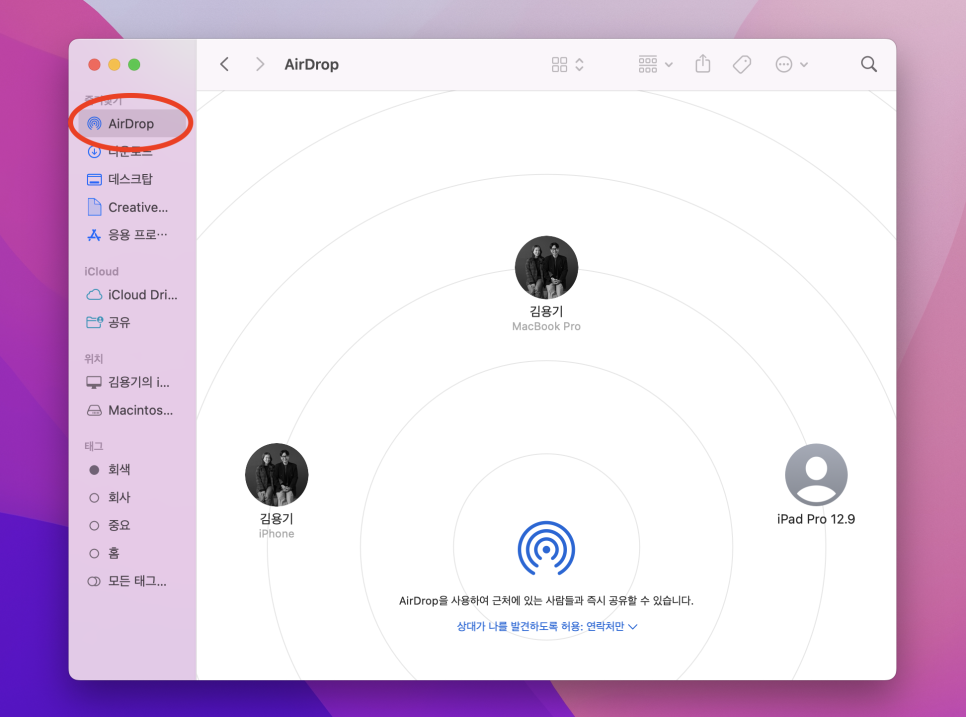Open 데스크탑 in the sidebar
The image size is (966, 717).
(x=132, y=179)
